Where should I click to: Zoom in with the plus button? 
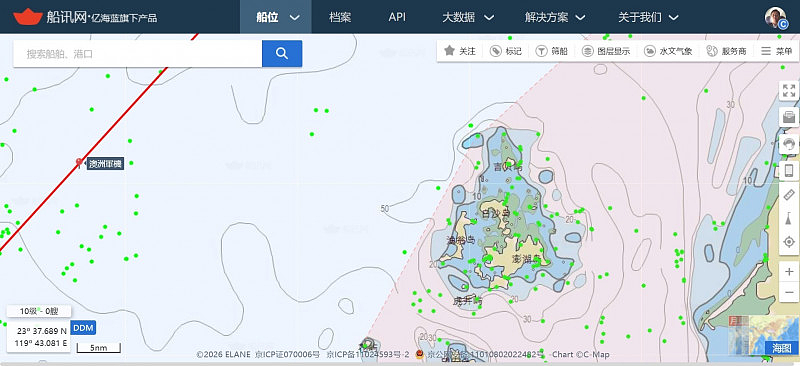(x=789, y=271)
